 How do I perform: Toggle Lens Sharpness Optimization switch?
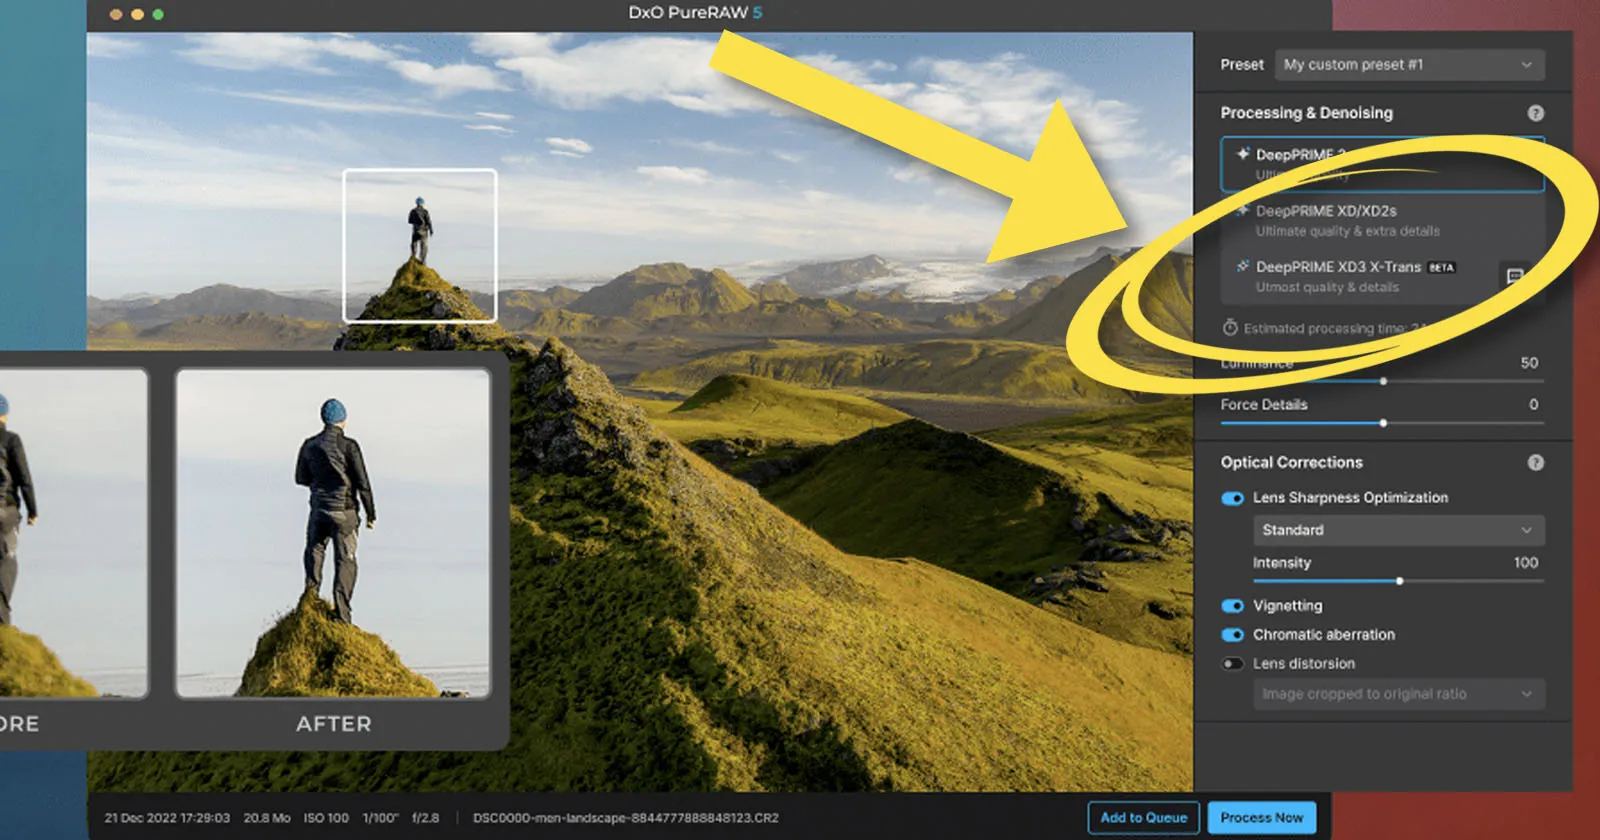[1232, 498]
